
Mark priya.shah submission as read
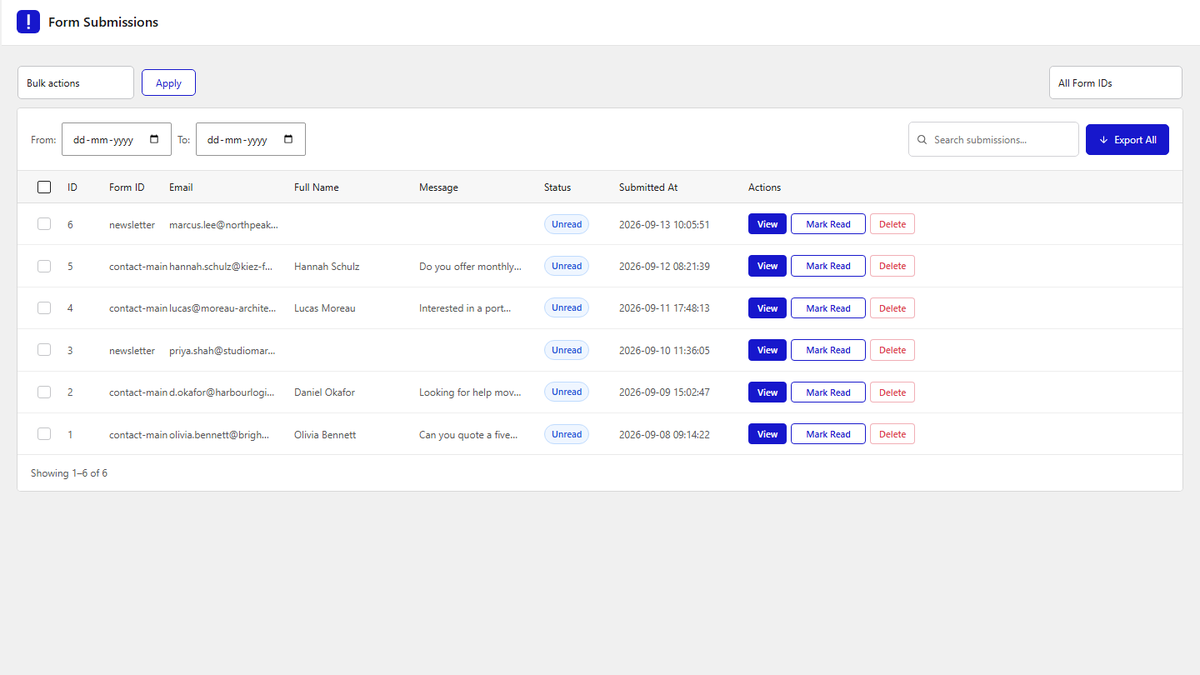point(828,350)
